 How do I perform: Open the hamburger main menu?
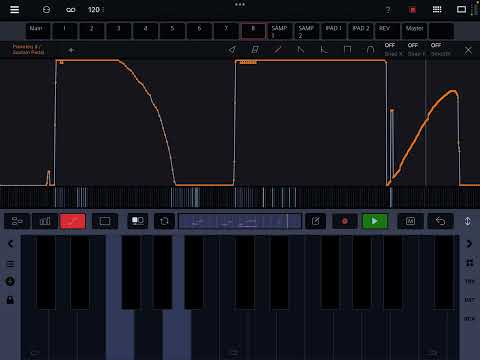[x=14, y=9]
